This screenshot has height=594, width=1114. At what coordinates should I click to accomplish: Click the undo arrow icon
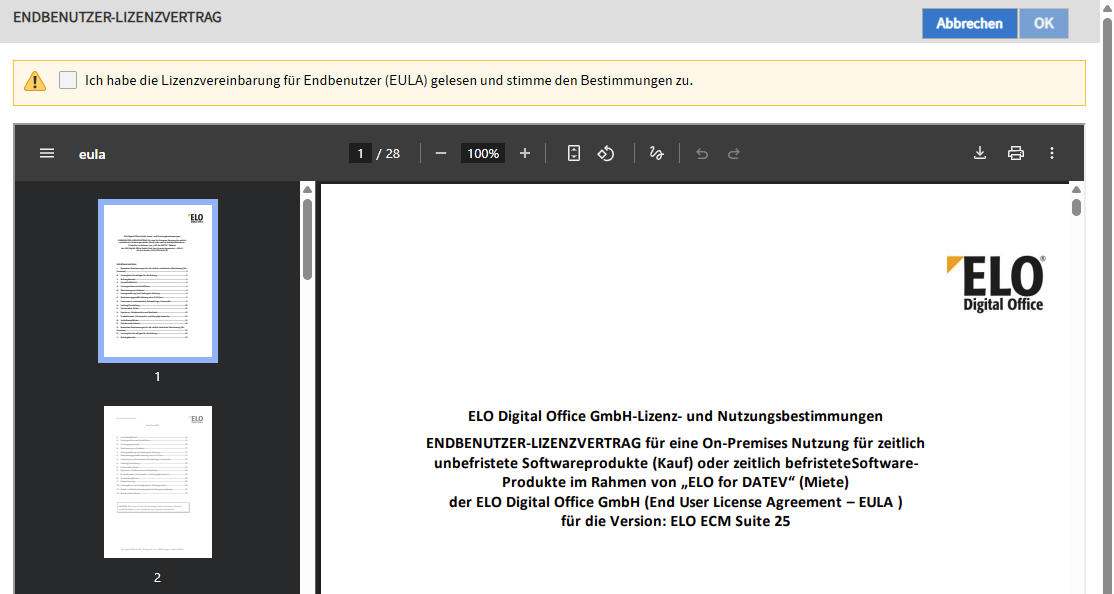point(702,153)
